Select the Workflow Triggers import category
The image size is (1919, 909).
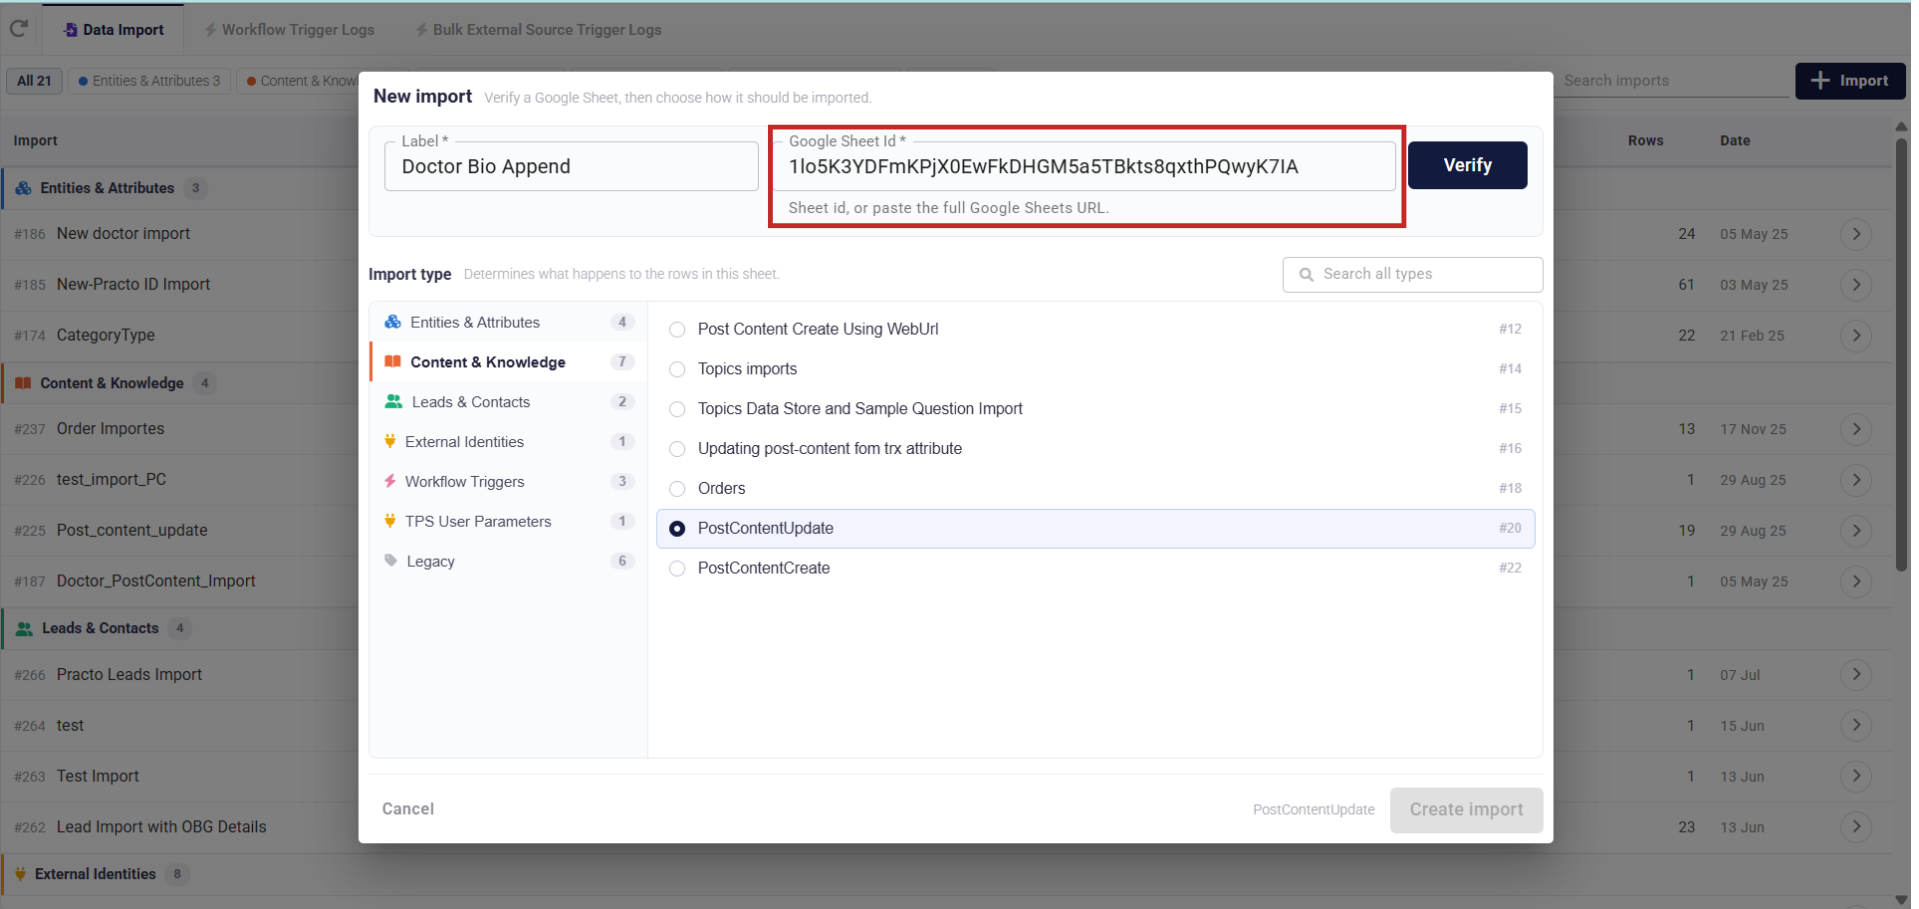(x=508, y=481)
